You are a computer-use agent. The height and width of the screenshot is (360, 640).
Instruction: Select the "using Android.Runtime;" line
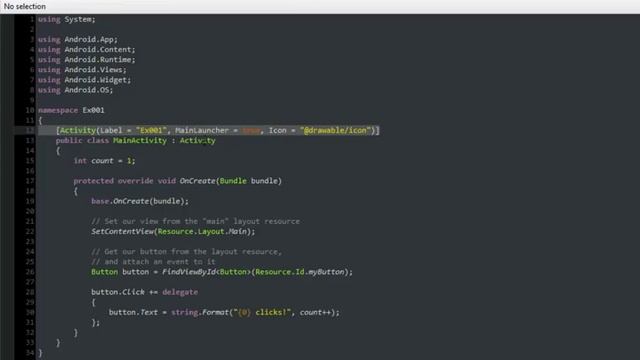[87, 60]
